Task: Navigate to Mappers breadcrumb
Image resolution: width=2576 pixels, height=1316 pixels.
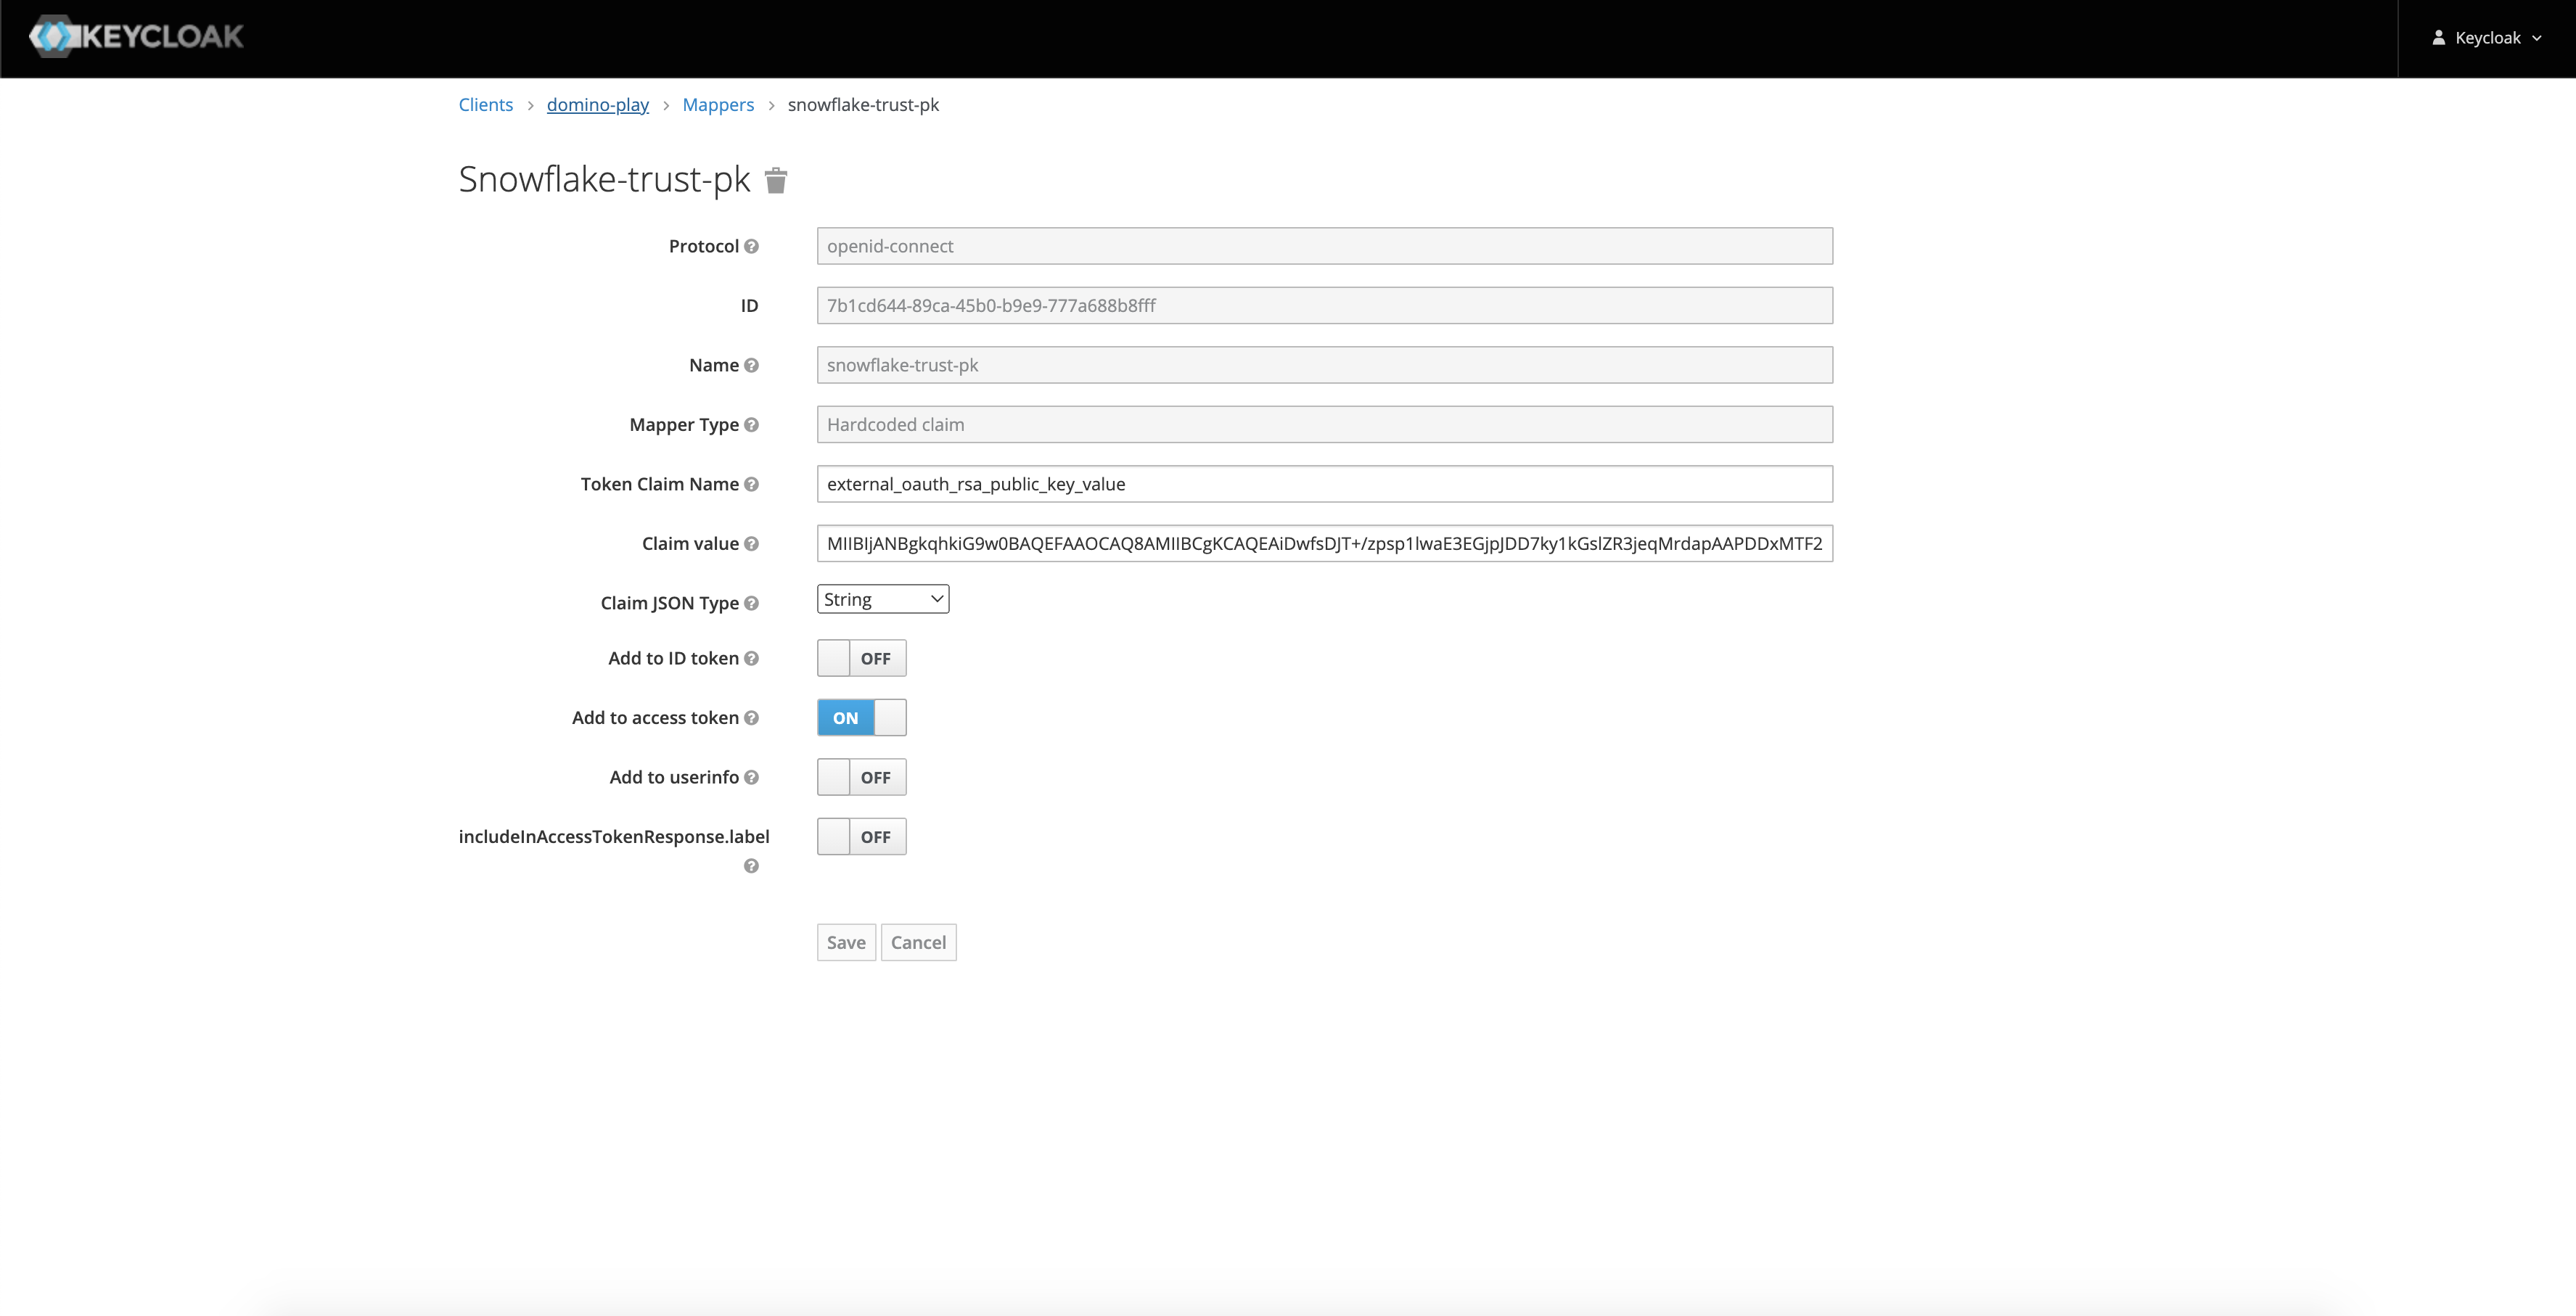Action: coord(718,105)
